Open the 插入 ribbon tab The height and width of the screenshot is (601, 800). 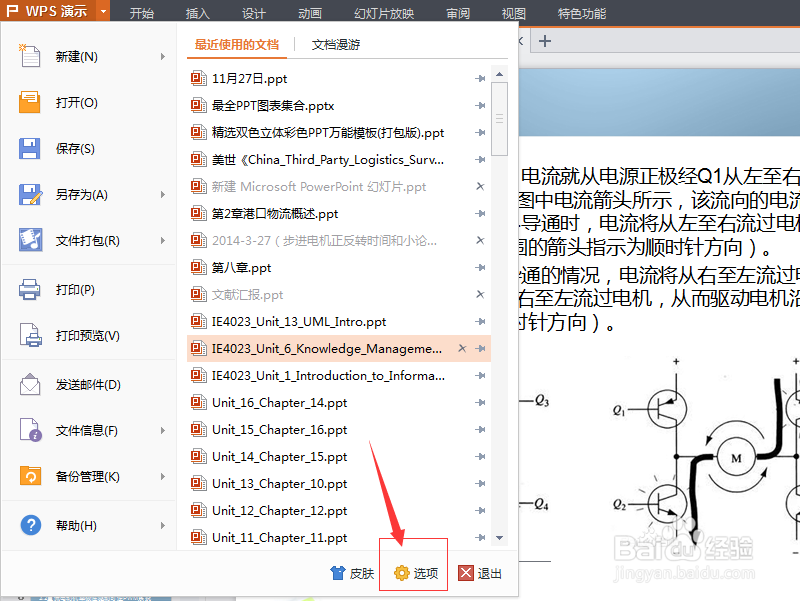pos(197,13)
